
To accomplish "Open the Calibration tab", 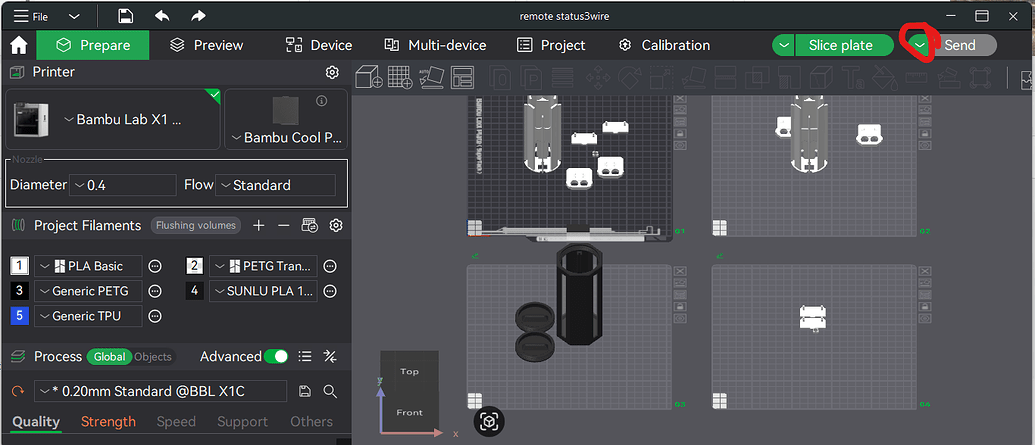I will (665, 45).
